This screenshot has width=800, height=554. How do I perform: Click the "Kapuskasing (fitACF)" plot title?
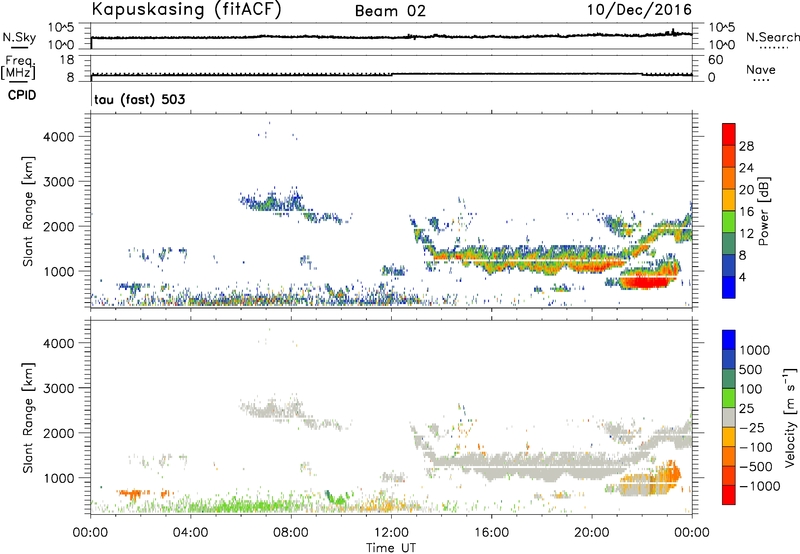click(x=186, y=9)
